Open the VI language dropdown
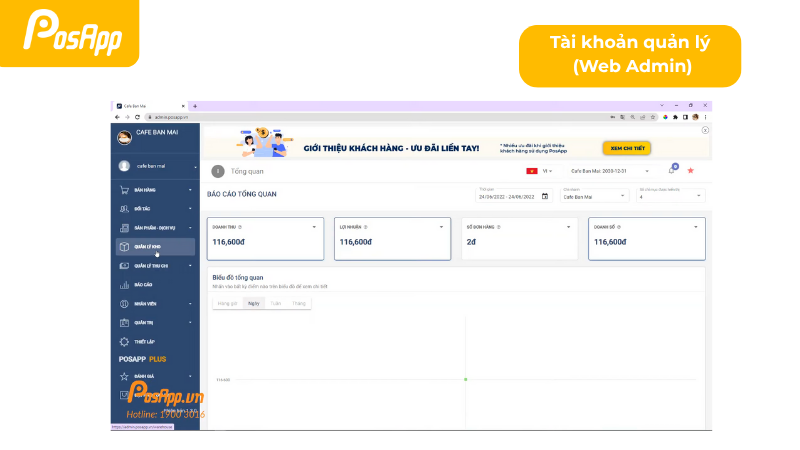Viewport: 800px width, 450px height. pos(547,171)
